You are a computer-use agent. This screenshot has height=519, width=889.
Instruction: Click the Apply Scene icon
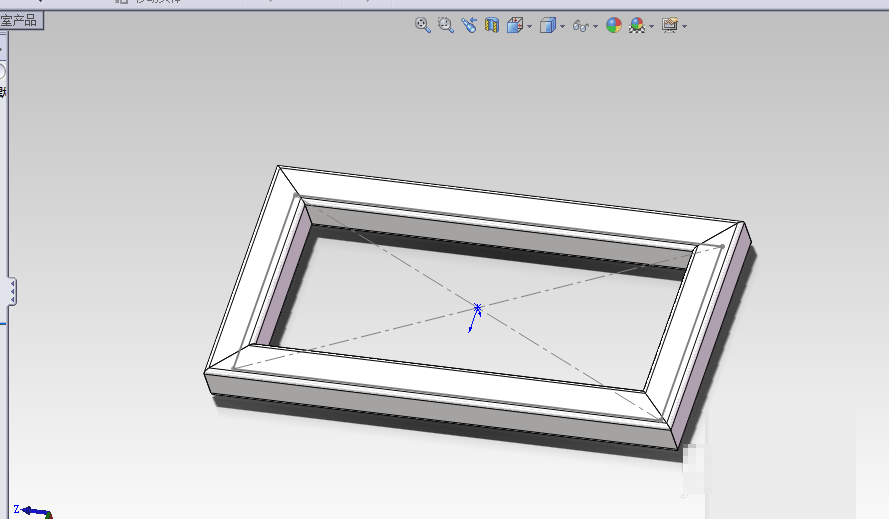pos(637,25)
